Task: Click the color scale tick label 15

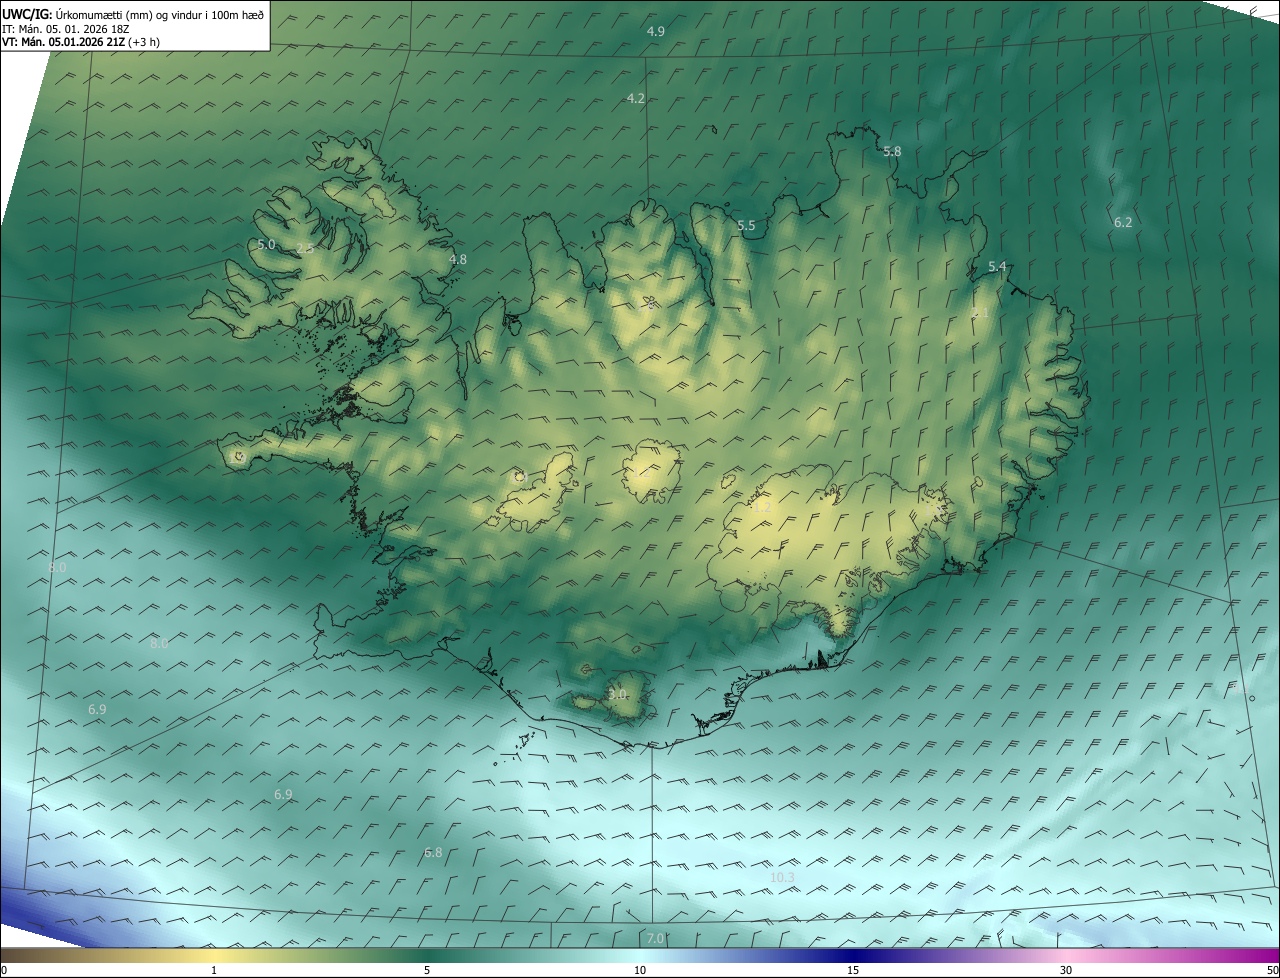Action: [x=853, y=971]
